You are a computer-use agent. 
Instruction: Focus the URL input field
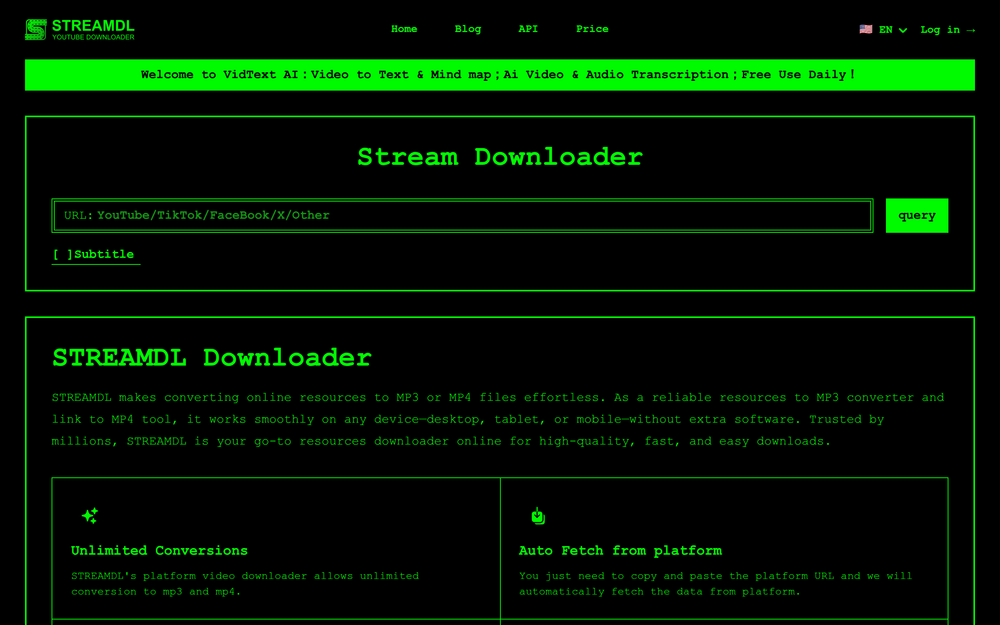462,216
